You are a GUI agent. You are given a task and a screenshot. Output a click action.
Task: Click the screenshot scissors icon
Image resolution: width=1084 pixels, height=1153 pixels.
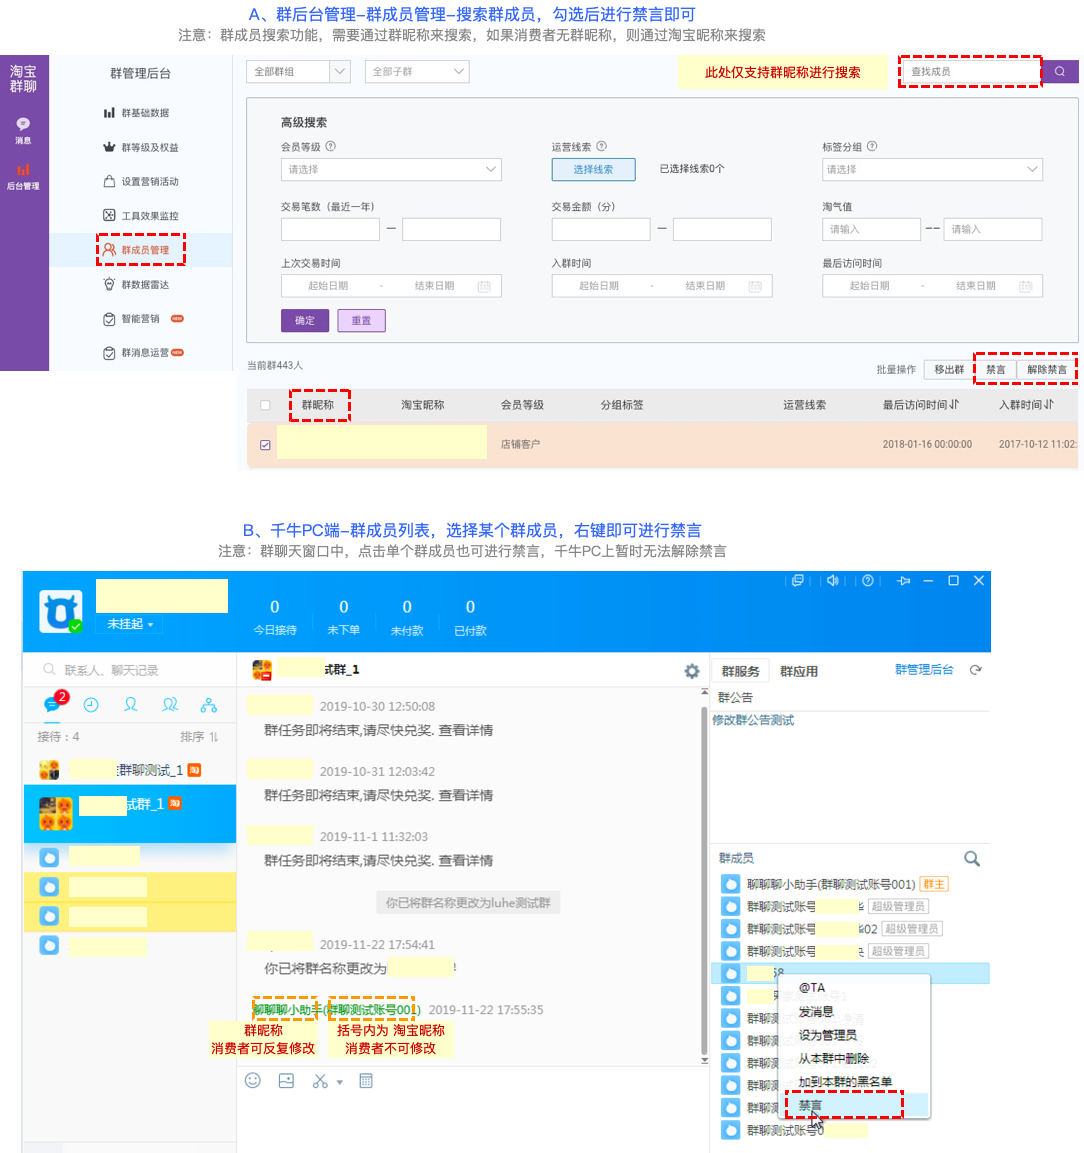click(x=320, y=1081)
